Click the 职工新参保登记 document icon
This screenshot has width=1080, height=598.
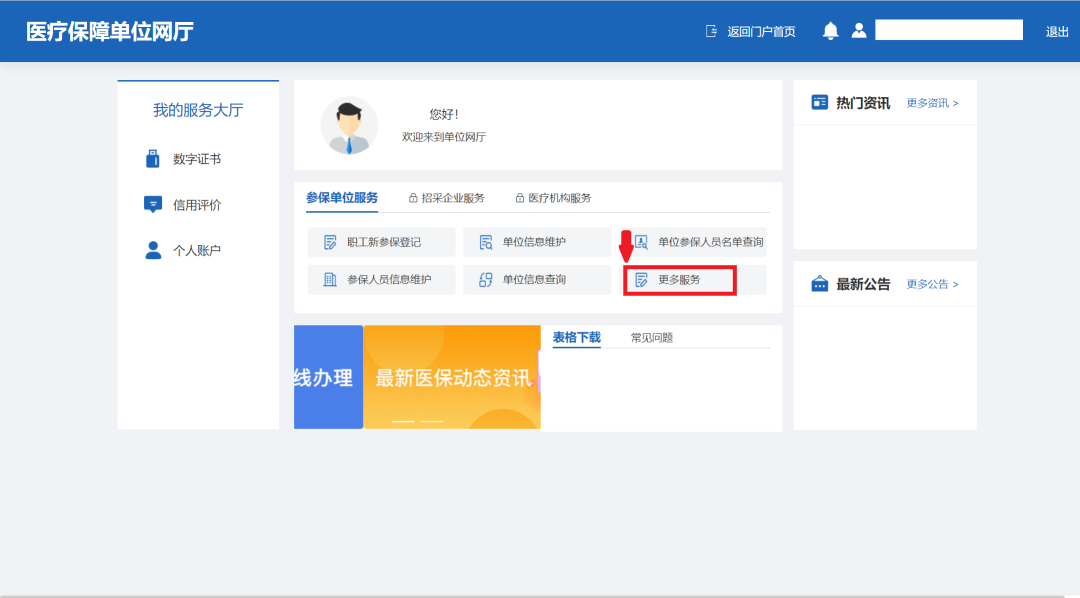[330, 242]
